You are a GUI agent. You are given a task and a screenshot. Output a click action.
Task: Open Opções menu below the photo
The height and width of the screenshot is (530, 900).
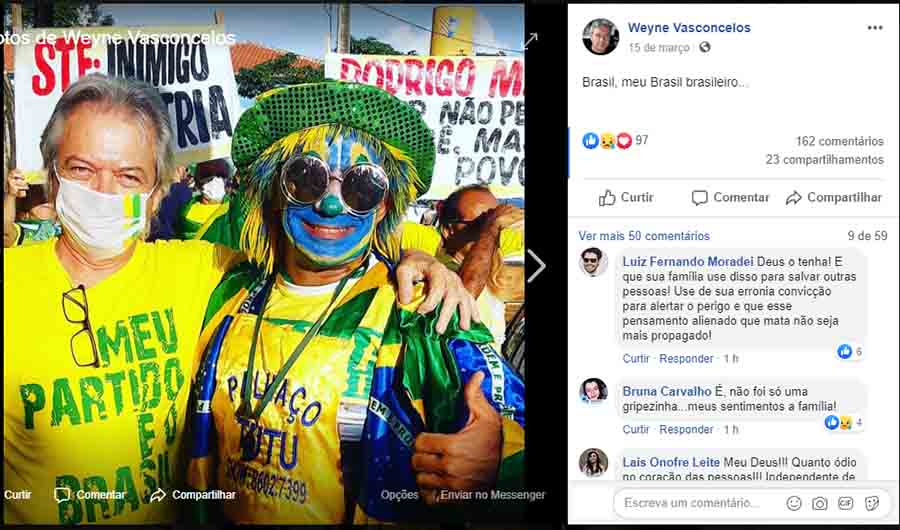(399, 494)
